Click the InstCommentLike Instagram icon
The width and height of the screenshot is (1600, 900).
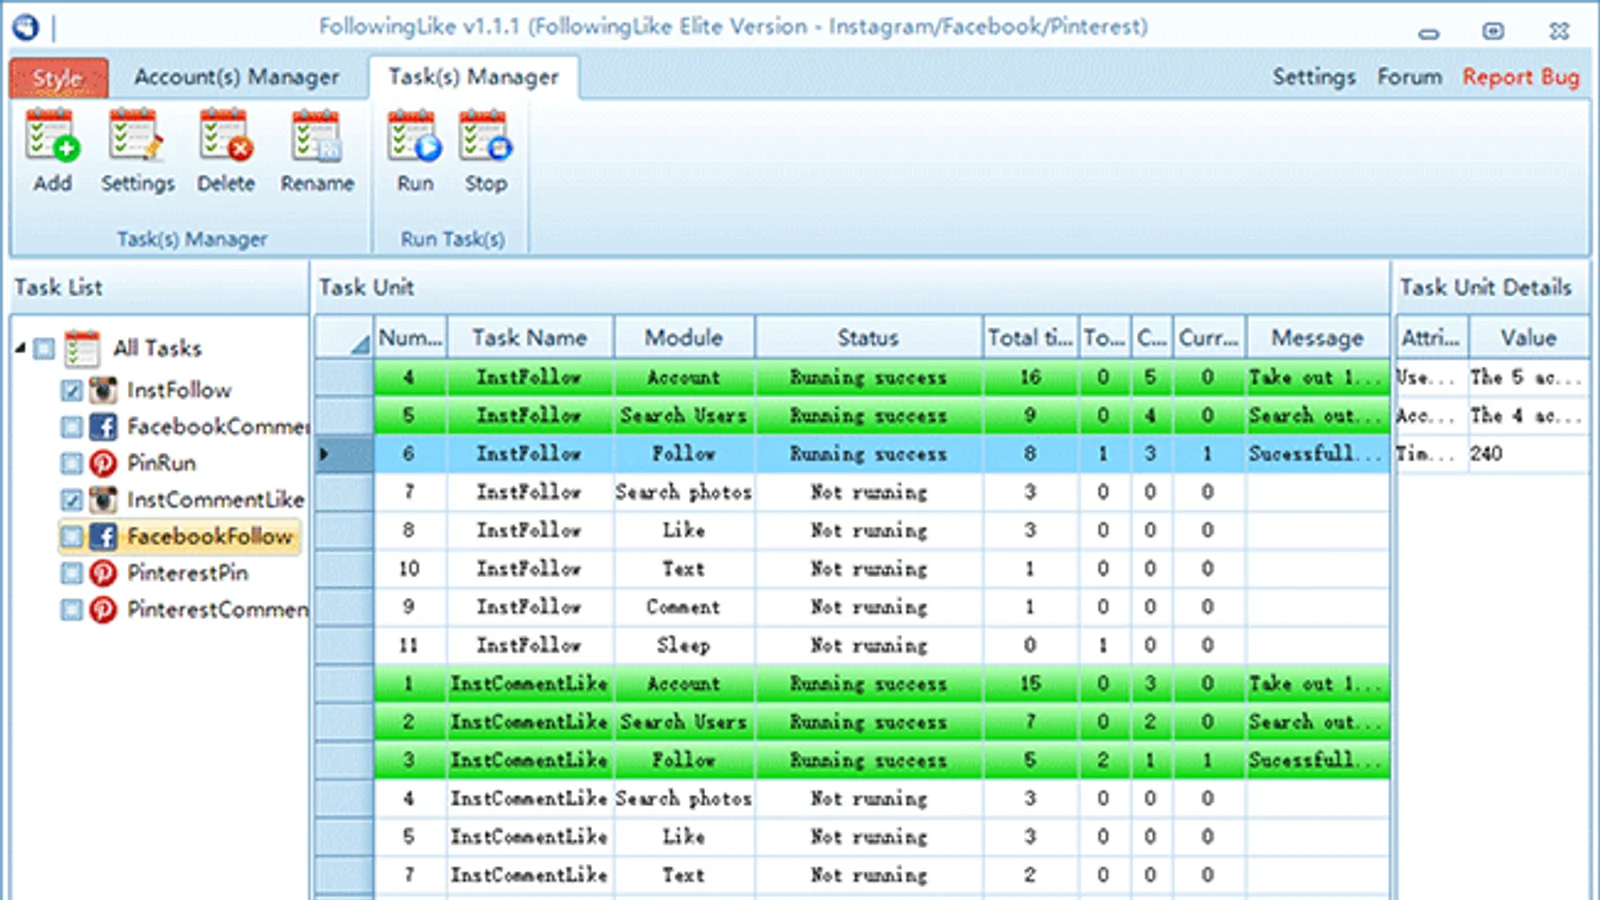pos(103,499)
